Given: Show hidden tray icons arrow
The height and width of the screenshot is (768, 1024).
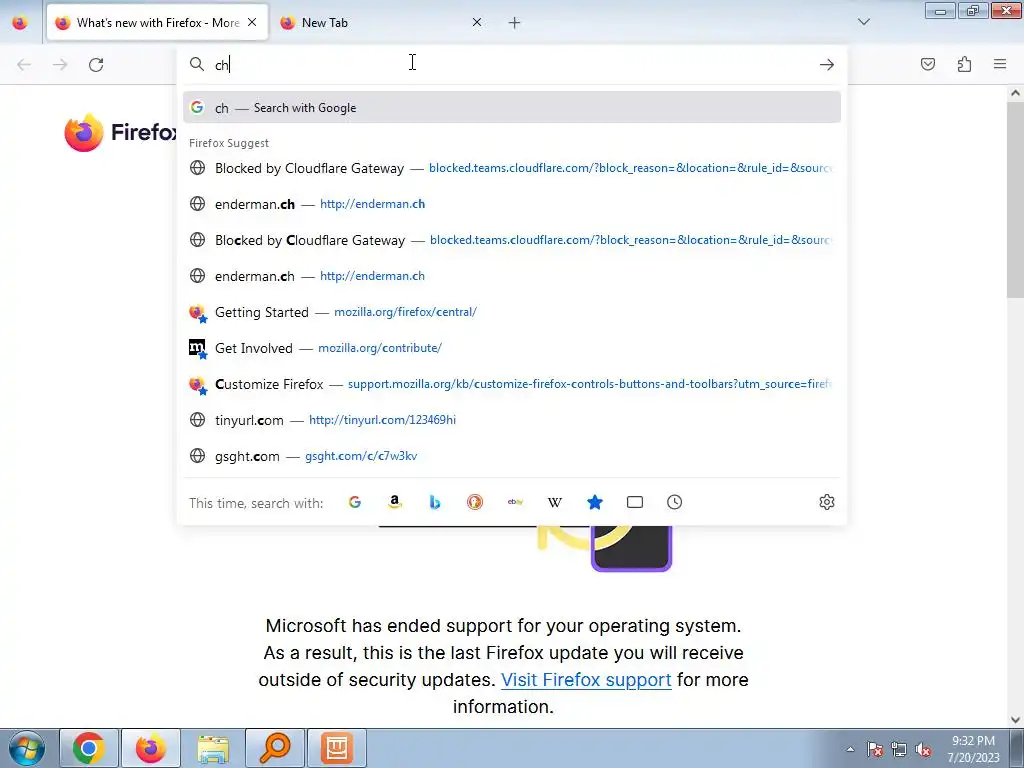Looking at the screenshot, I should point(850,749).
